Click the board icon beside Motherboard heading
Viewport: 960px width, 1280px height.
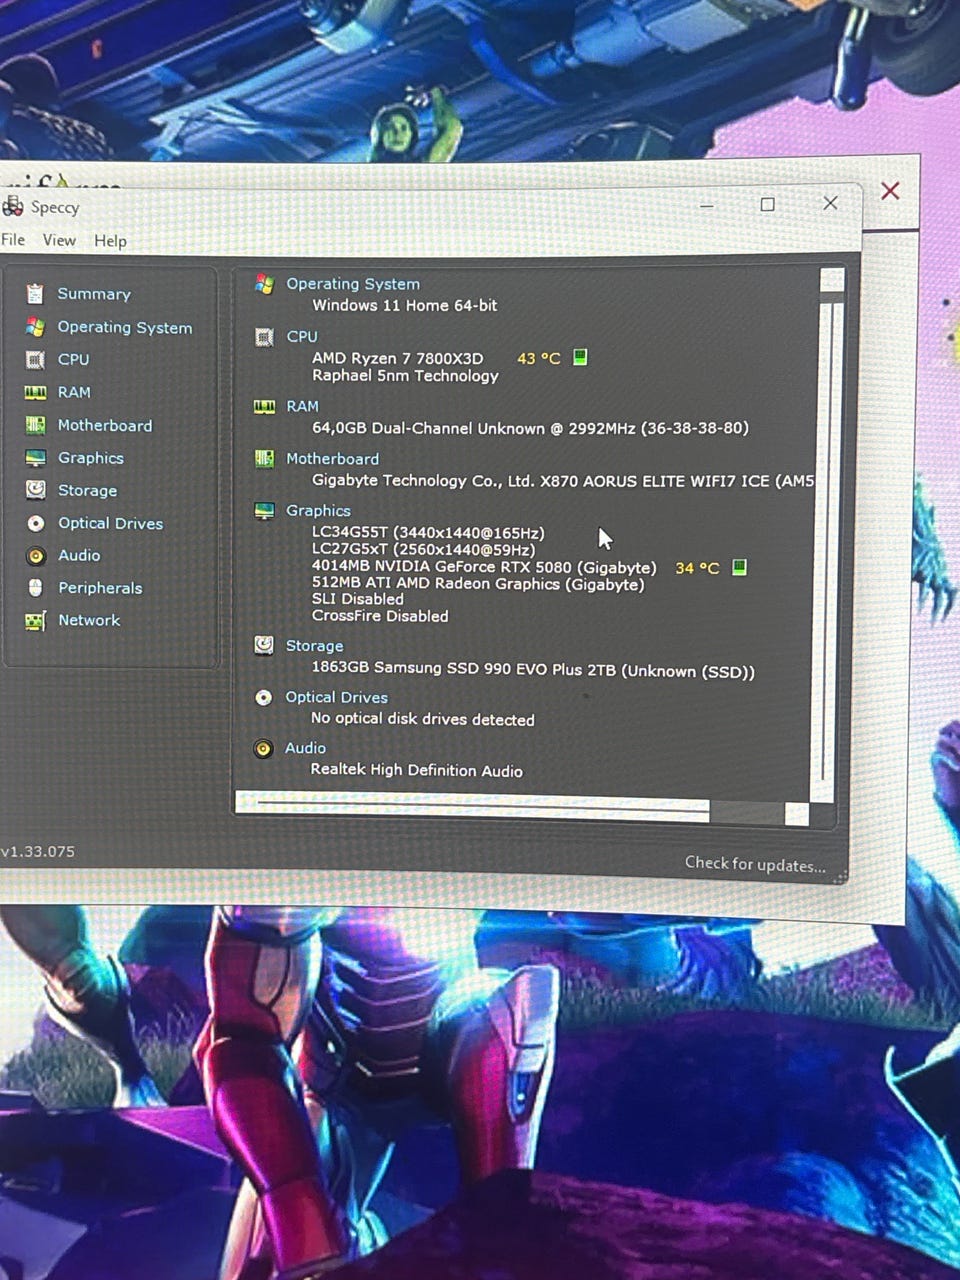[264, 459]
